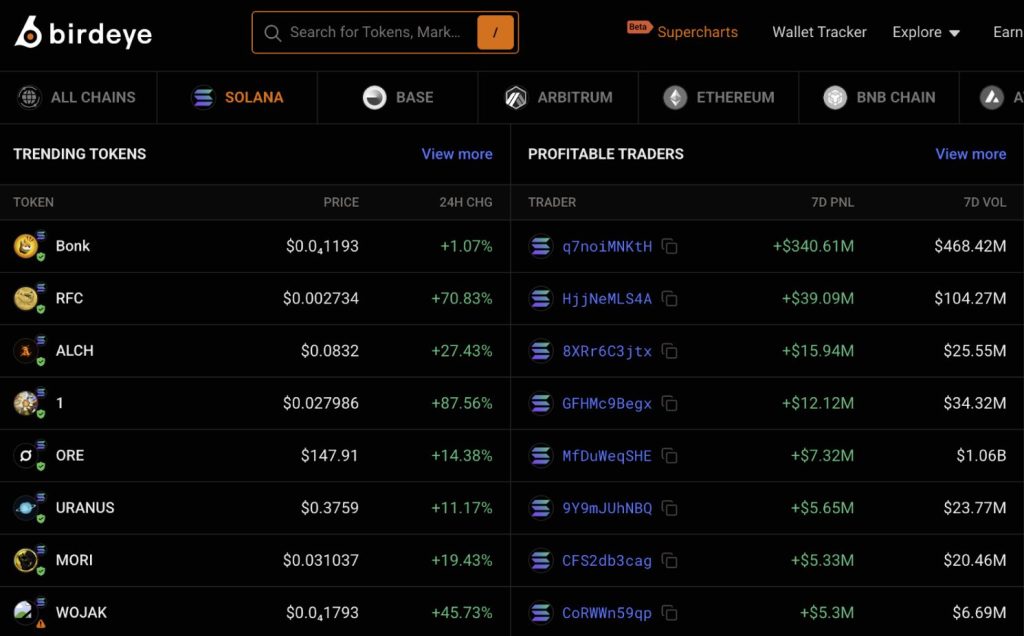This screenshot has width=1024, height=636.
Task: Open Supercharts beta page
Action: point(697,33)
